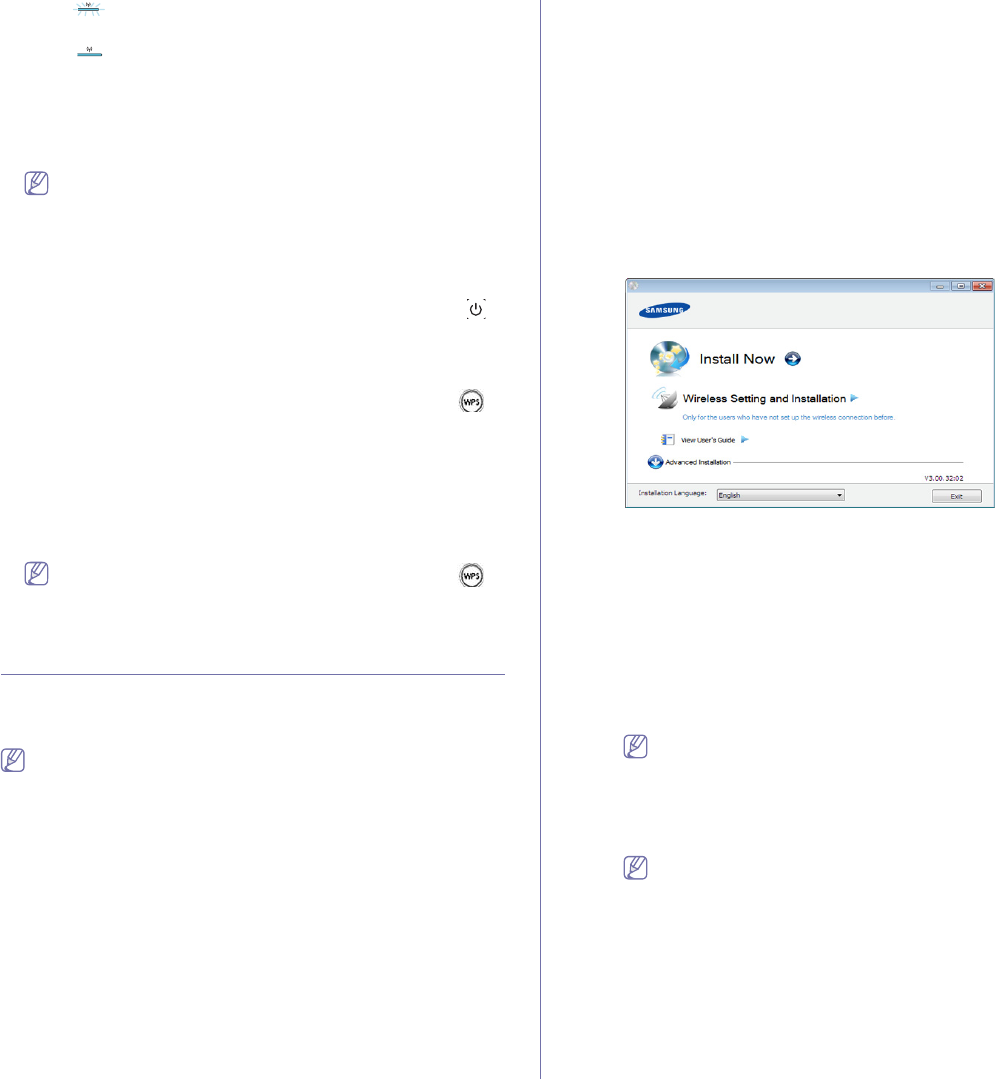This screenshot has height=1079, width=996.
Task: Click the Install Now disc icon
Action: click(669, 358)
